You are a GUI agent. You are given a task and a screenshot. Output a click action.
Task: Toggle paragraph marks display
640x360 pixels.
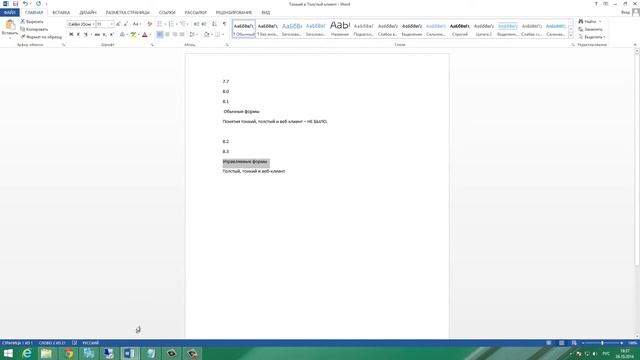(x=224, y=24)
